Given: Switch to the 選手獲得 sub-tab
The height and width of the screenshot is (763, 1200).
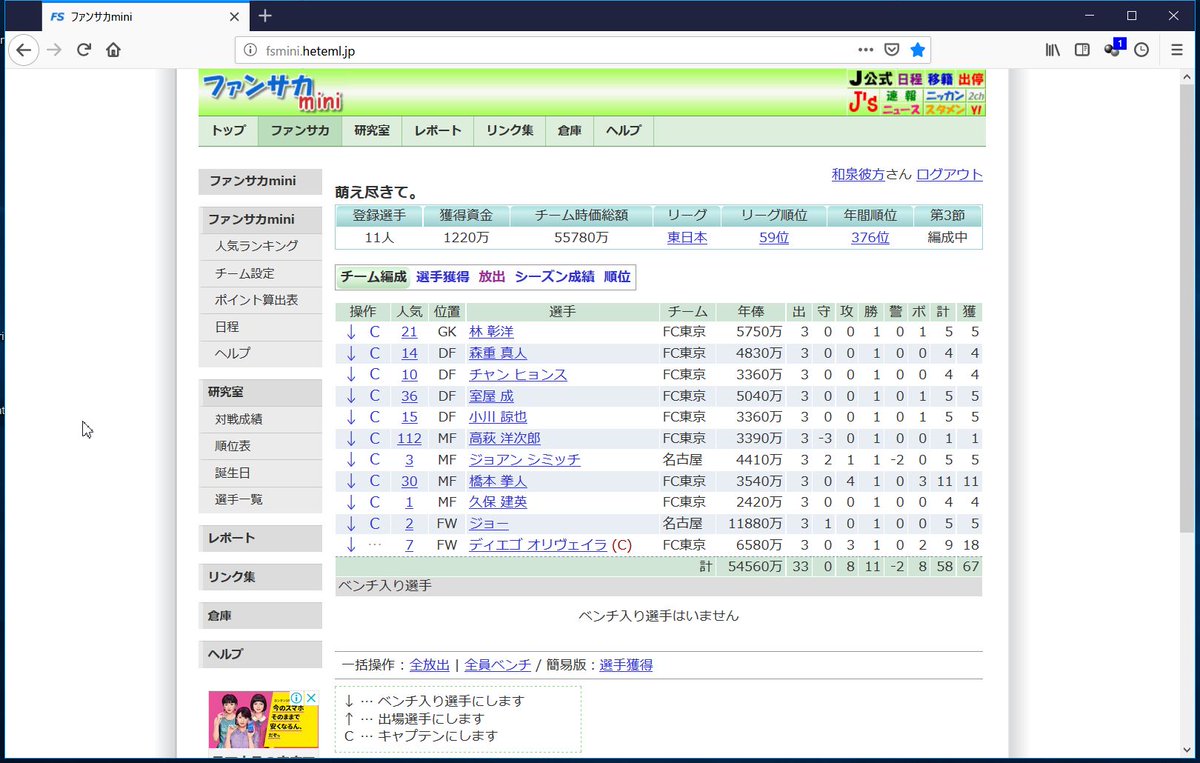Looking at the screenshot, I should pyautogui.click(x=442, y=277).
